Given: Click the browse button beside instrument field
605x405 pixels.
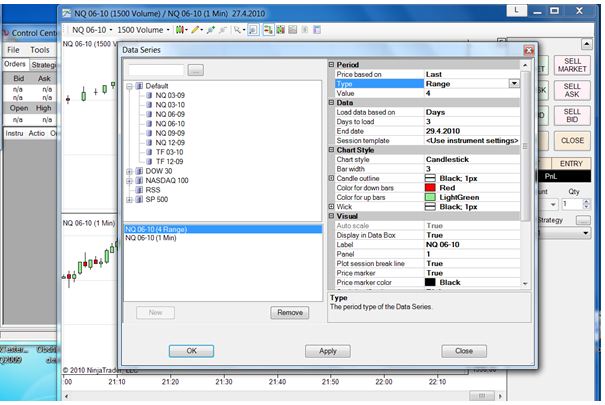Looking at the screenshot, I should pyautogui.click(x=195, y=70).
